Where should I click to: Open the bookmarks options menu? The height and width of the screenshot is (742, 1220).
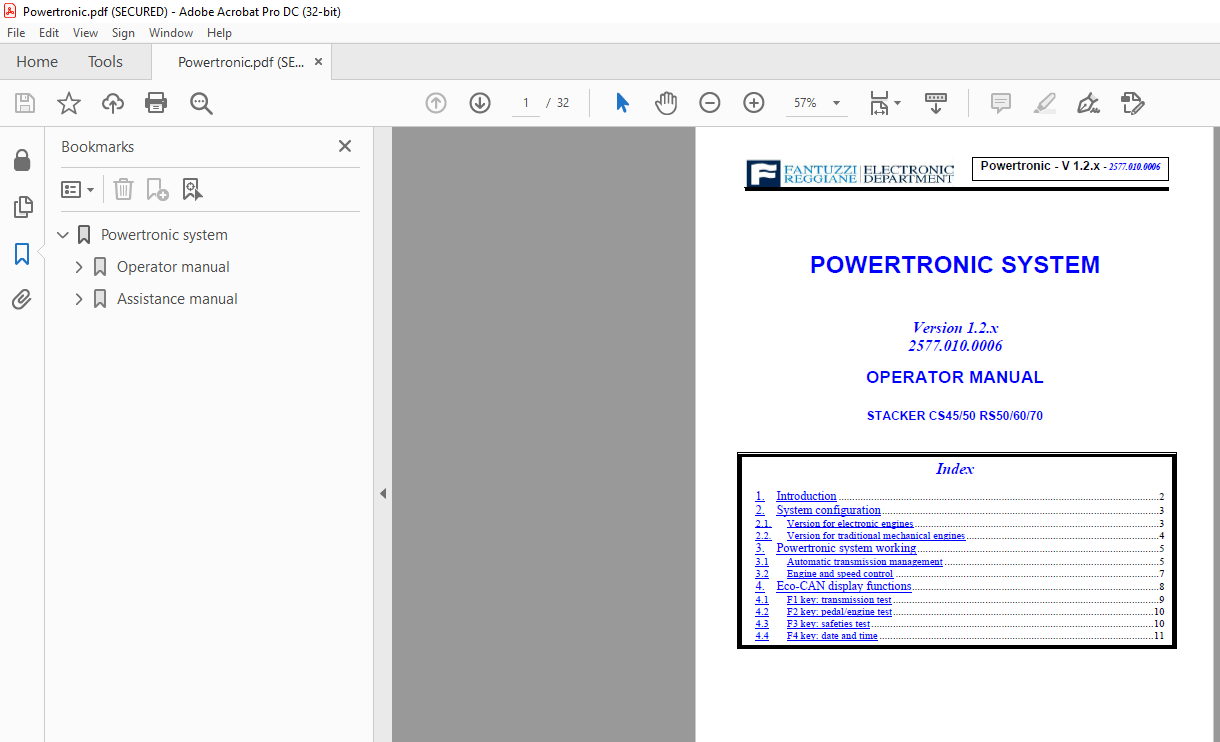point(78,189)
